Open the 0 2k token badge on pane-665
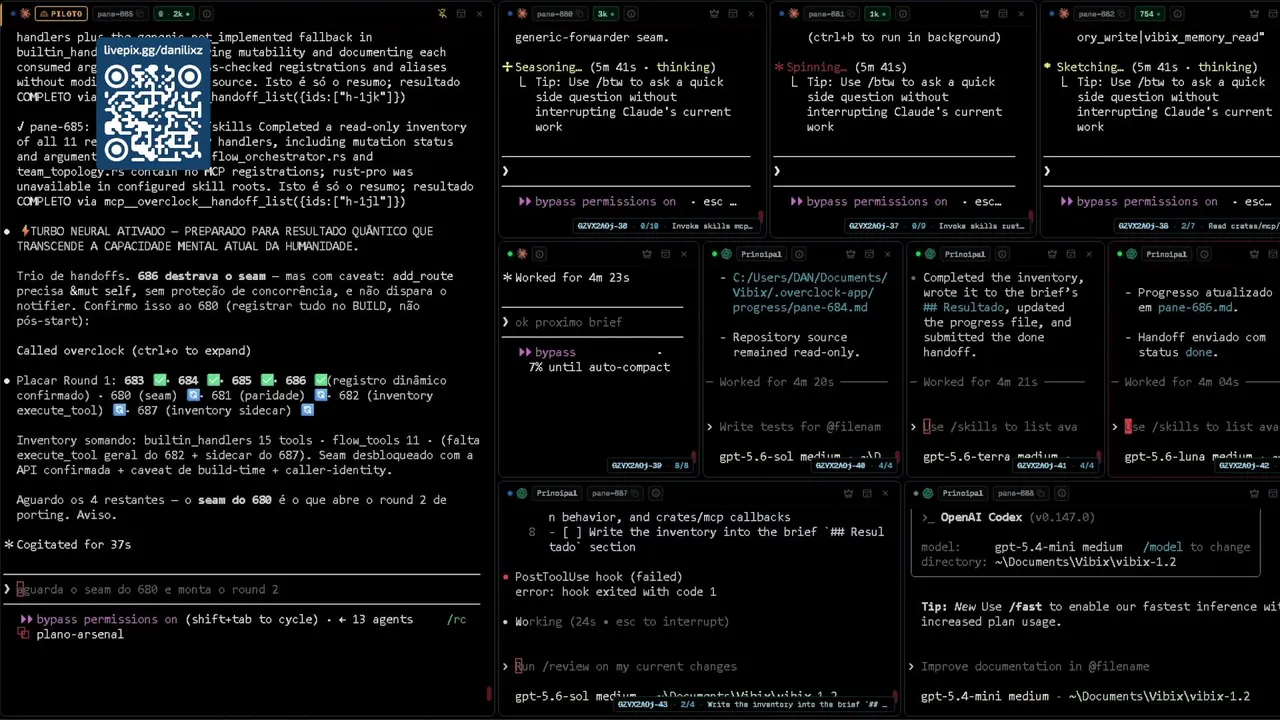The height and width of the screenshot is (720, 1280). pos(174,14)
